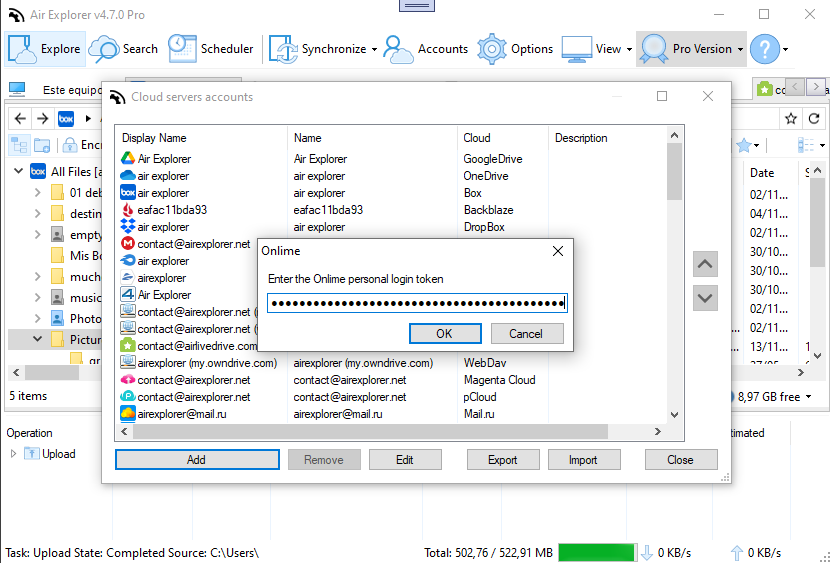Go forward in the file browser

coord(42,118)
